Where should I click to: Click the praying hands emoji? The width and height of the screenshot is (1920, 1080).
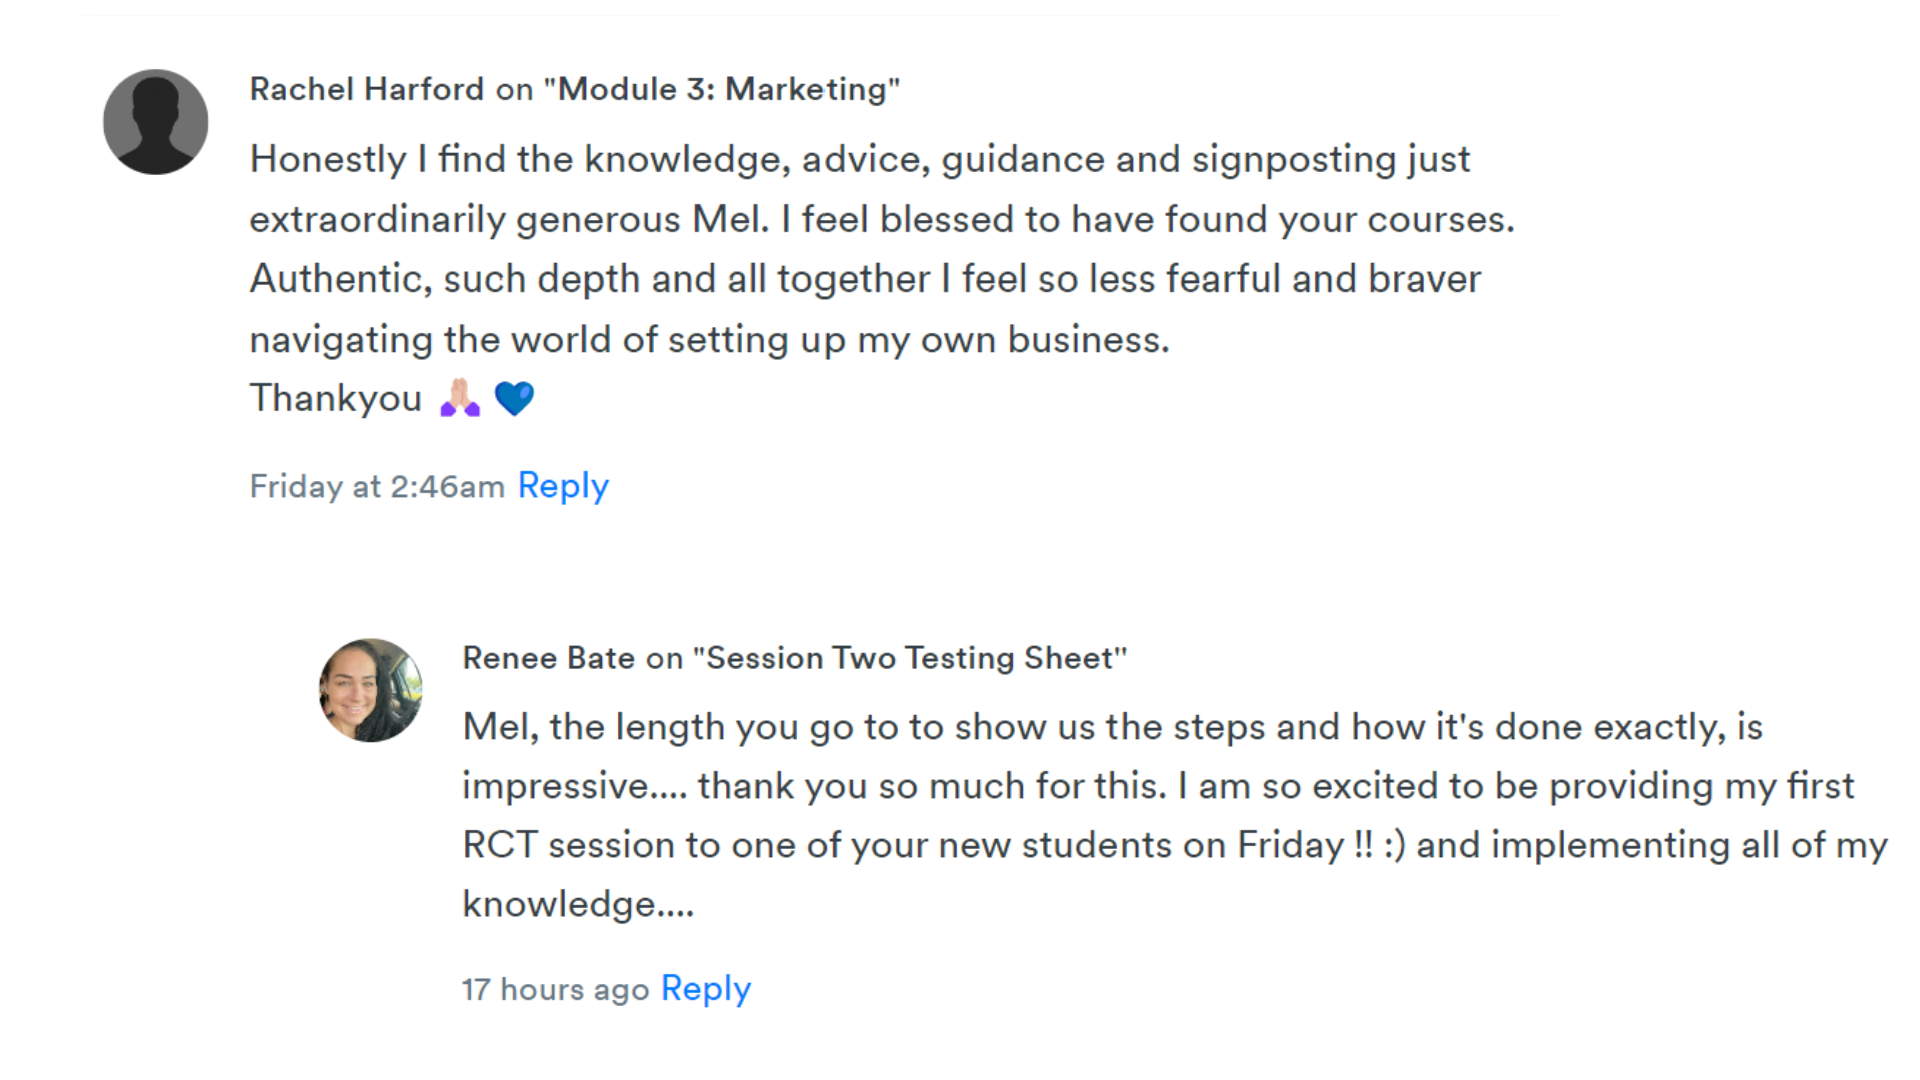(x=460, y=398)
